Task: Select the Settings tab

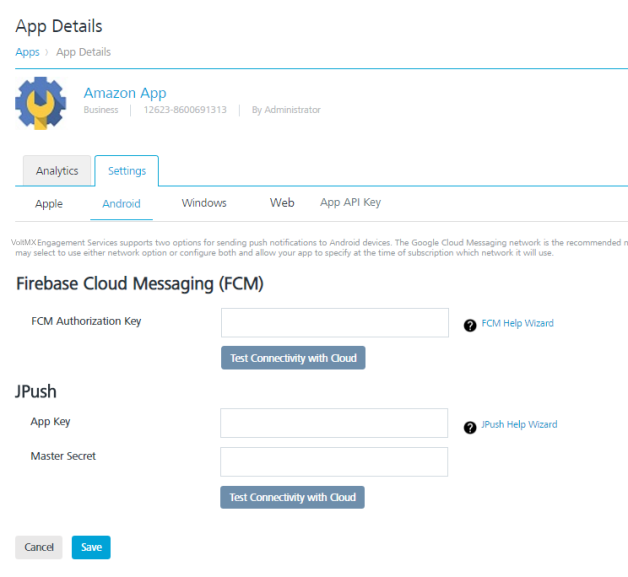Action: point(127,171)
